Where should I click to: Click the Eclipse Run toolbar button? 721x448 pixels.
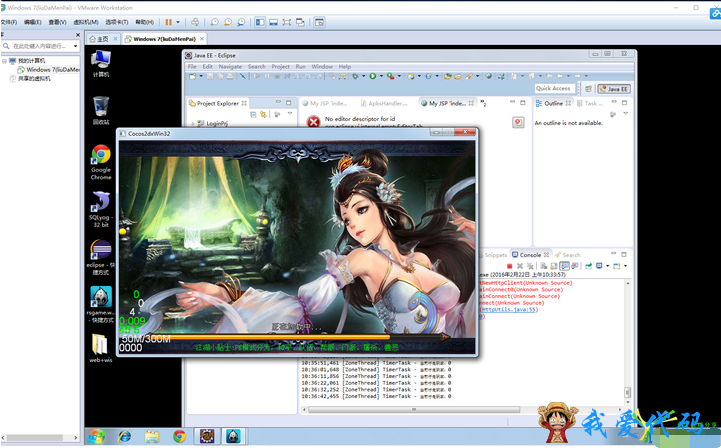click(372, 76)
